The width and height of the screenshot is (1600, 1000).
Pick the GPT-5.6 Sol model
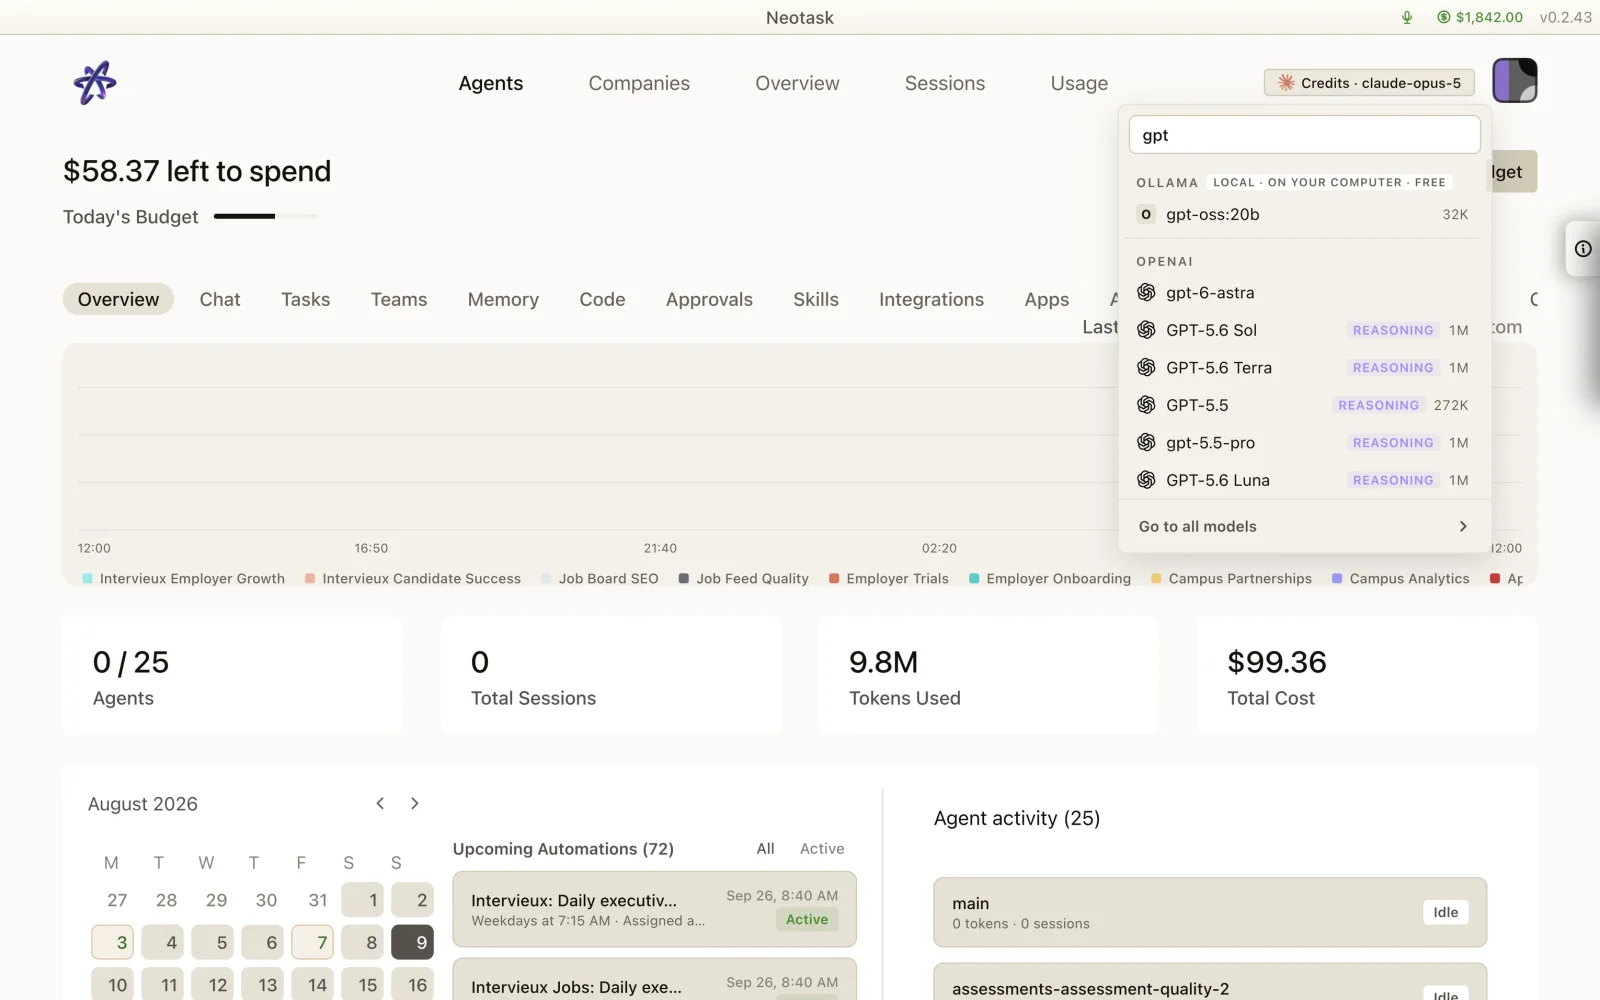(1304, 330)
